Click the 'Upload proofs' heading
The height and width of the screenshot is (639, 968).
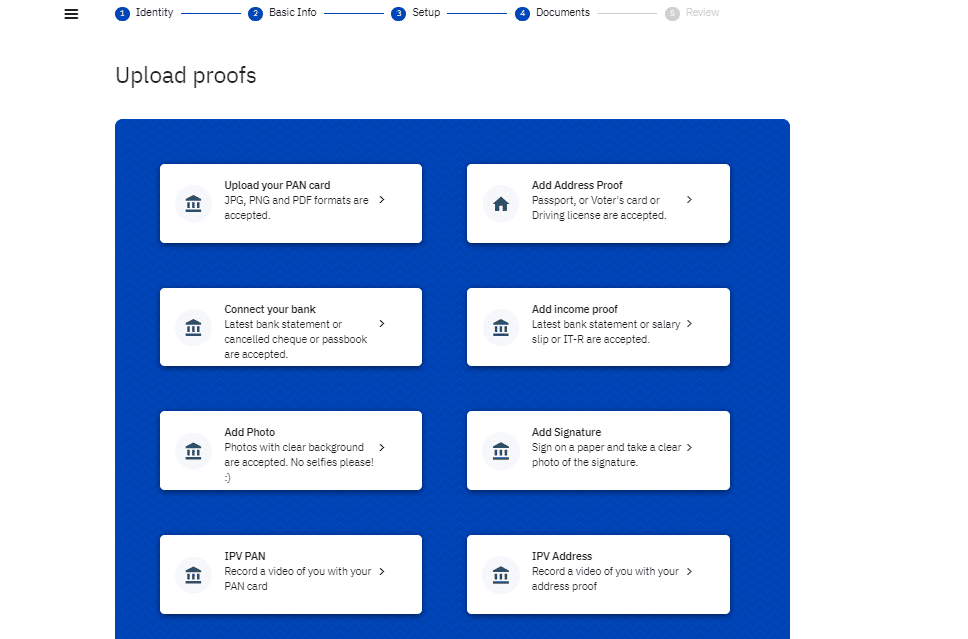[x=186, y=75]
